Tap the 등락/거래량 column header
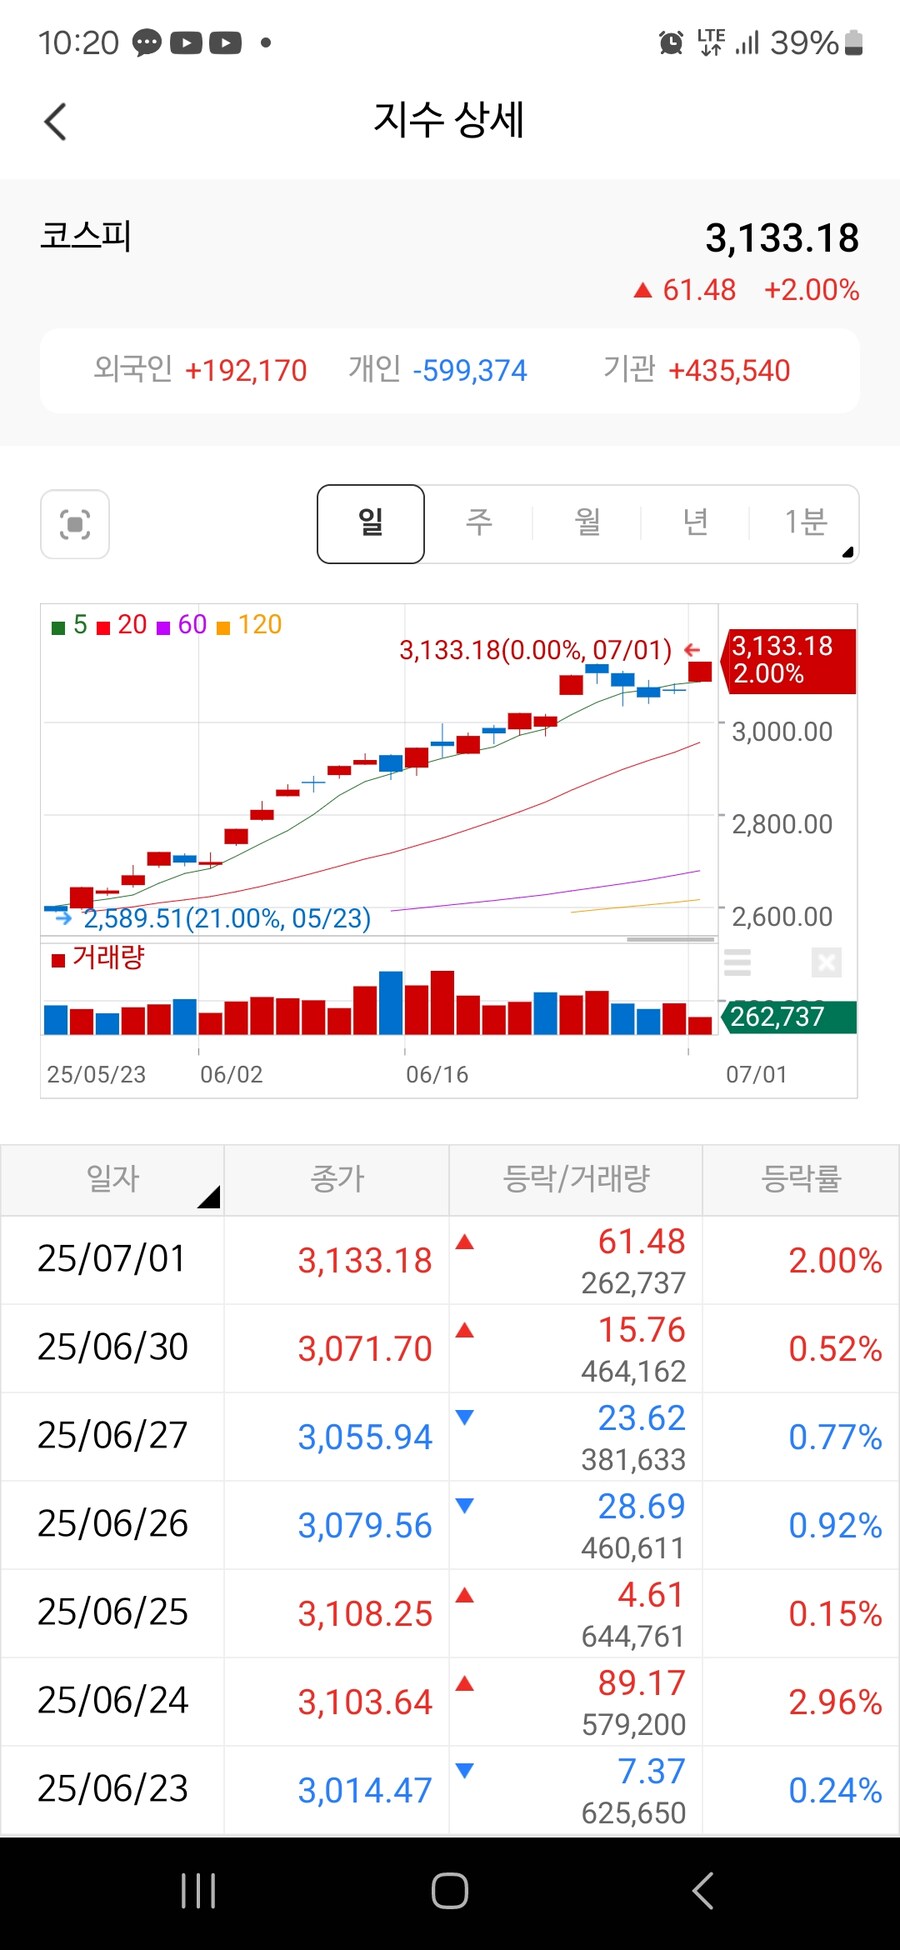 576,1179
